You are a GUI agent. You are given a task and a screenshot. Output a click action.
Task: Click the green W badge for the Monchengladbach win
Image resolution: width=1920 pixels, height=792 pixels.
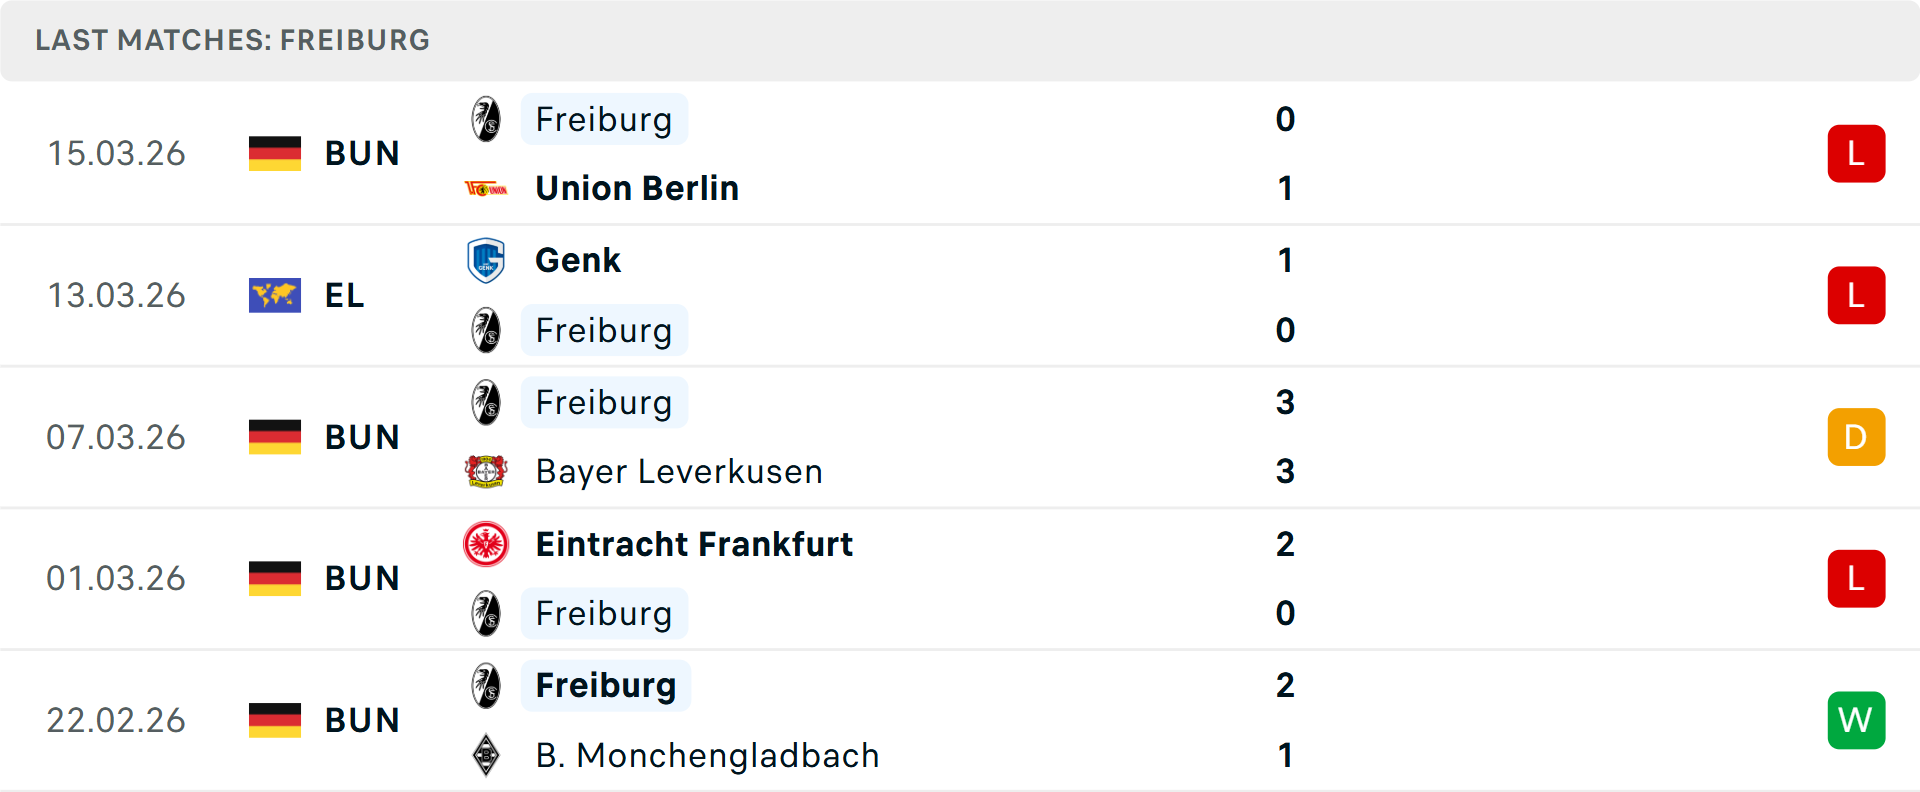coord(1856,720)
